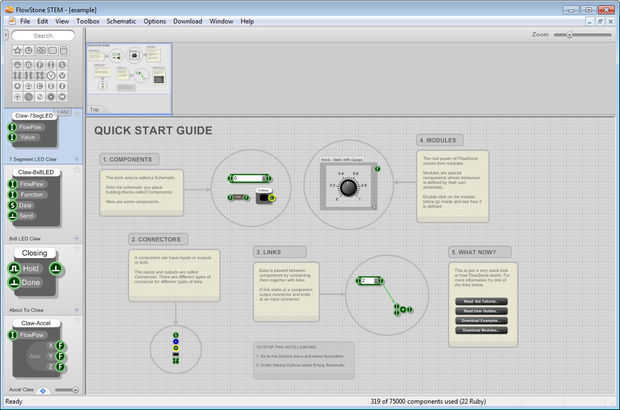This screenshot has height=410, width=620.
Task: Collapse the toolbox side panel arrow
Action: [x=6, y=36]
